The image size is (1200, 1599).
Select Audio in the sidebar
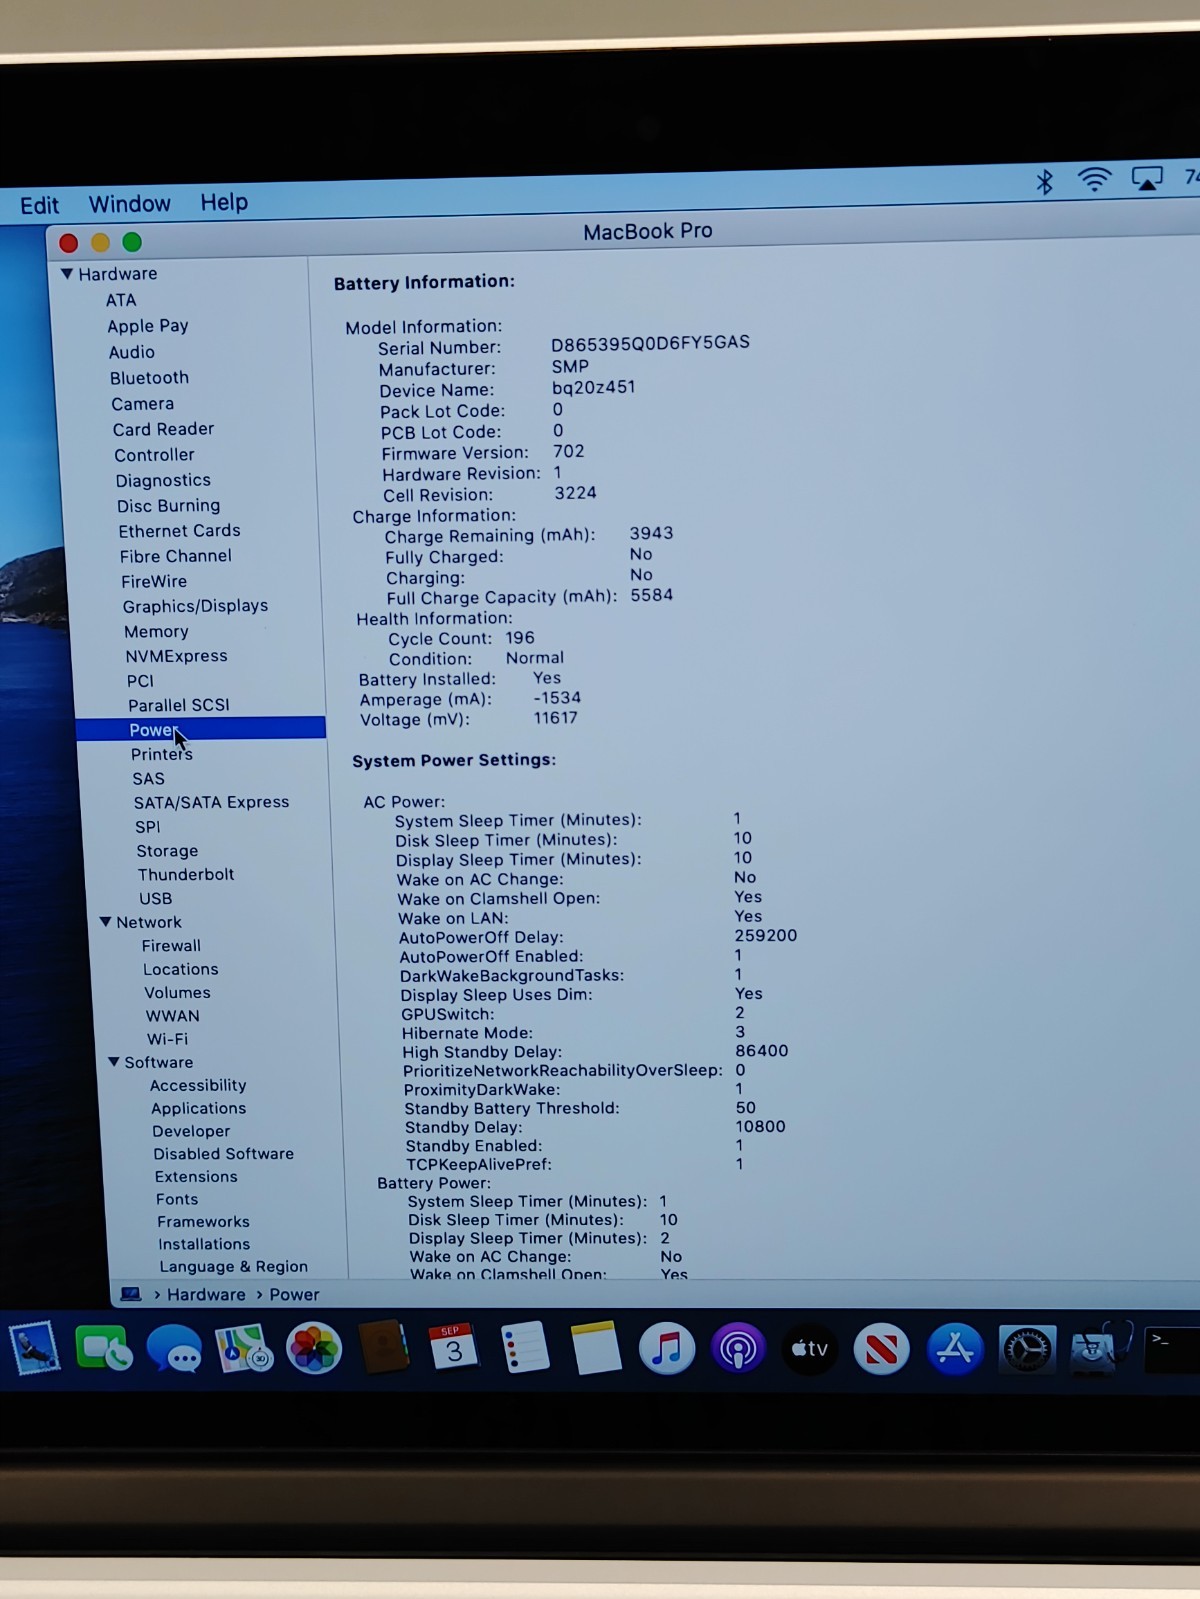pos(132,352)
